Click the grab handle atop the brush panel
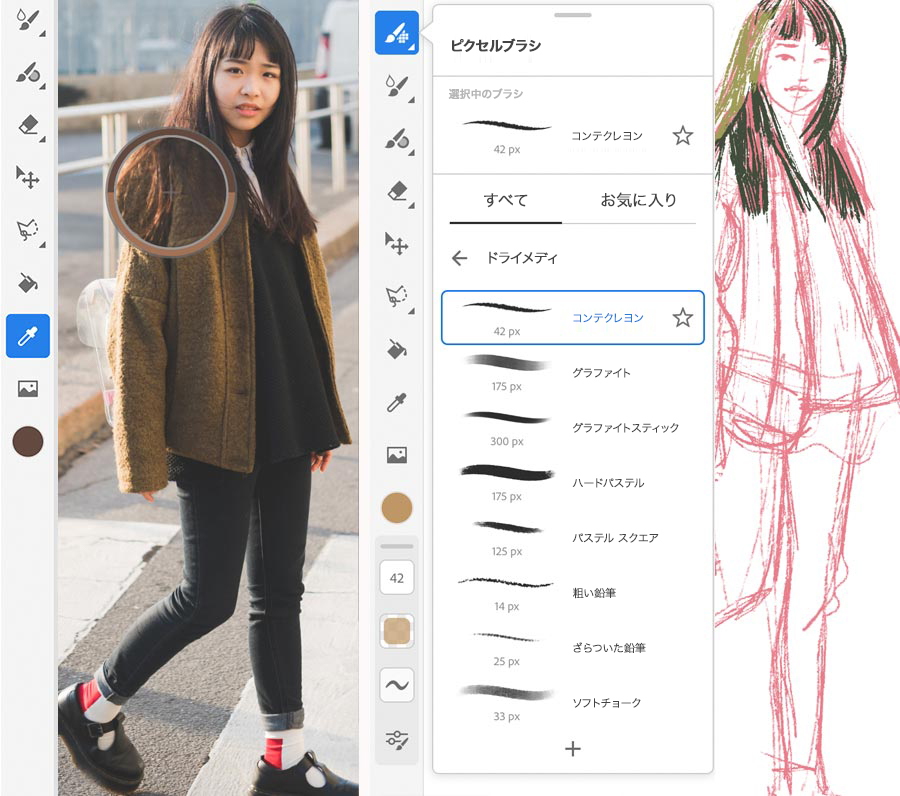 [x=572, y=15]
